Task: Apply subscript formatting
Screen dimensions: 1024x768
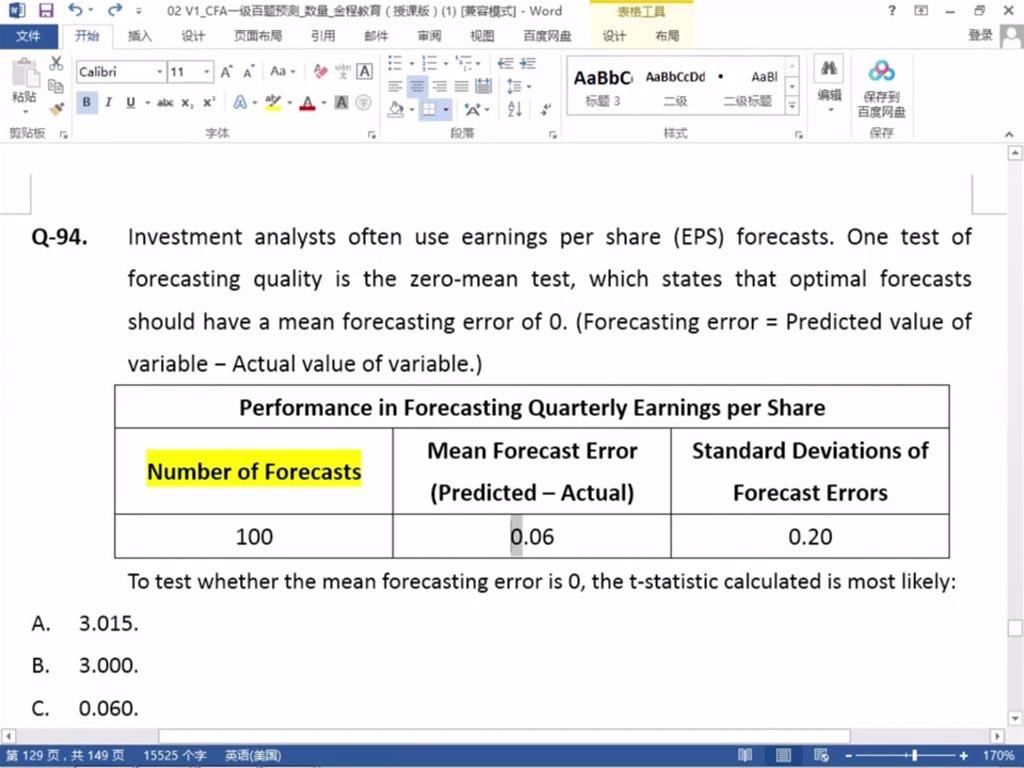Action: [x=187, y=103]
